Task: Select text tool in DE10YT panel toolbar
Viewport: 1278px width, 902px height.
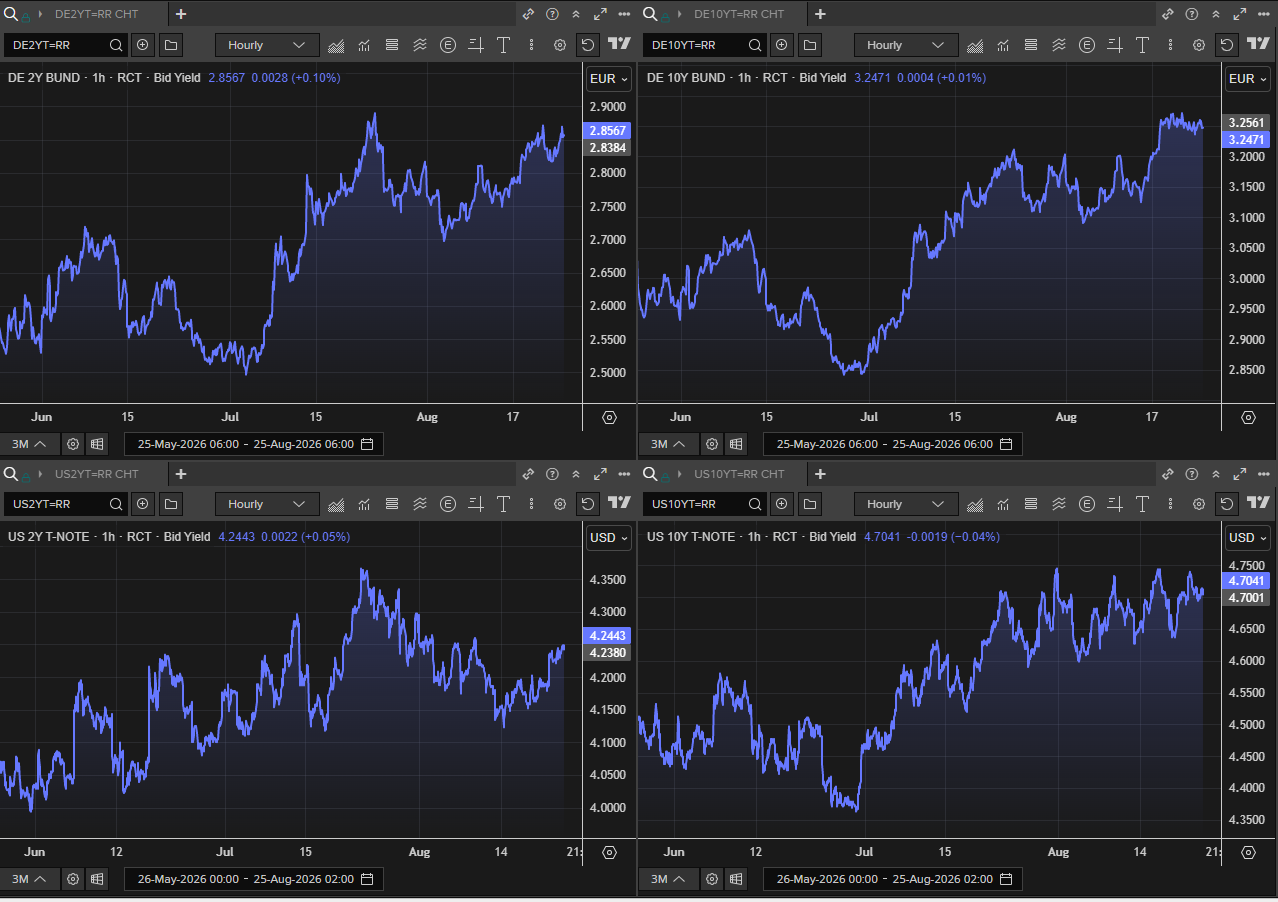Action: pyautogui.click(x=1142, y=45)
